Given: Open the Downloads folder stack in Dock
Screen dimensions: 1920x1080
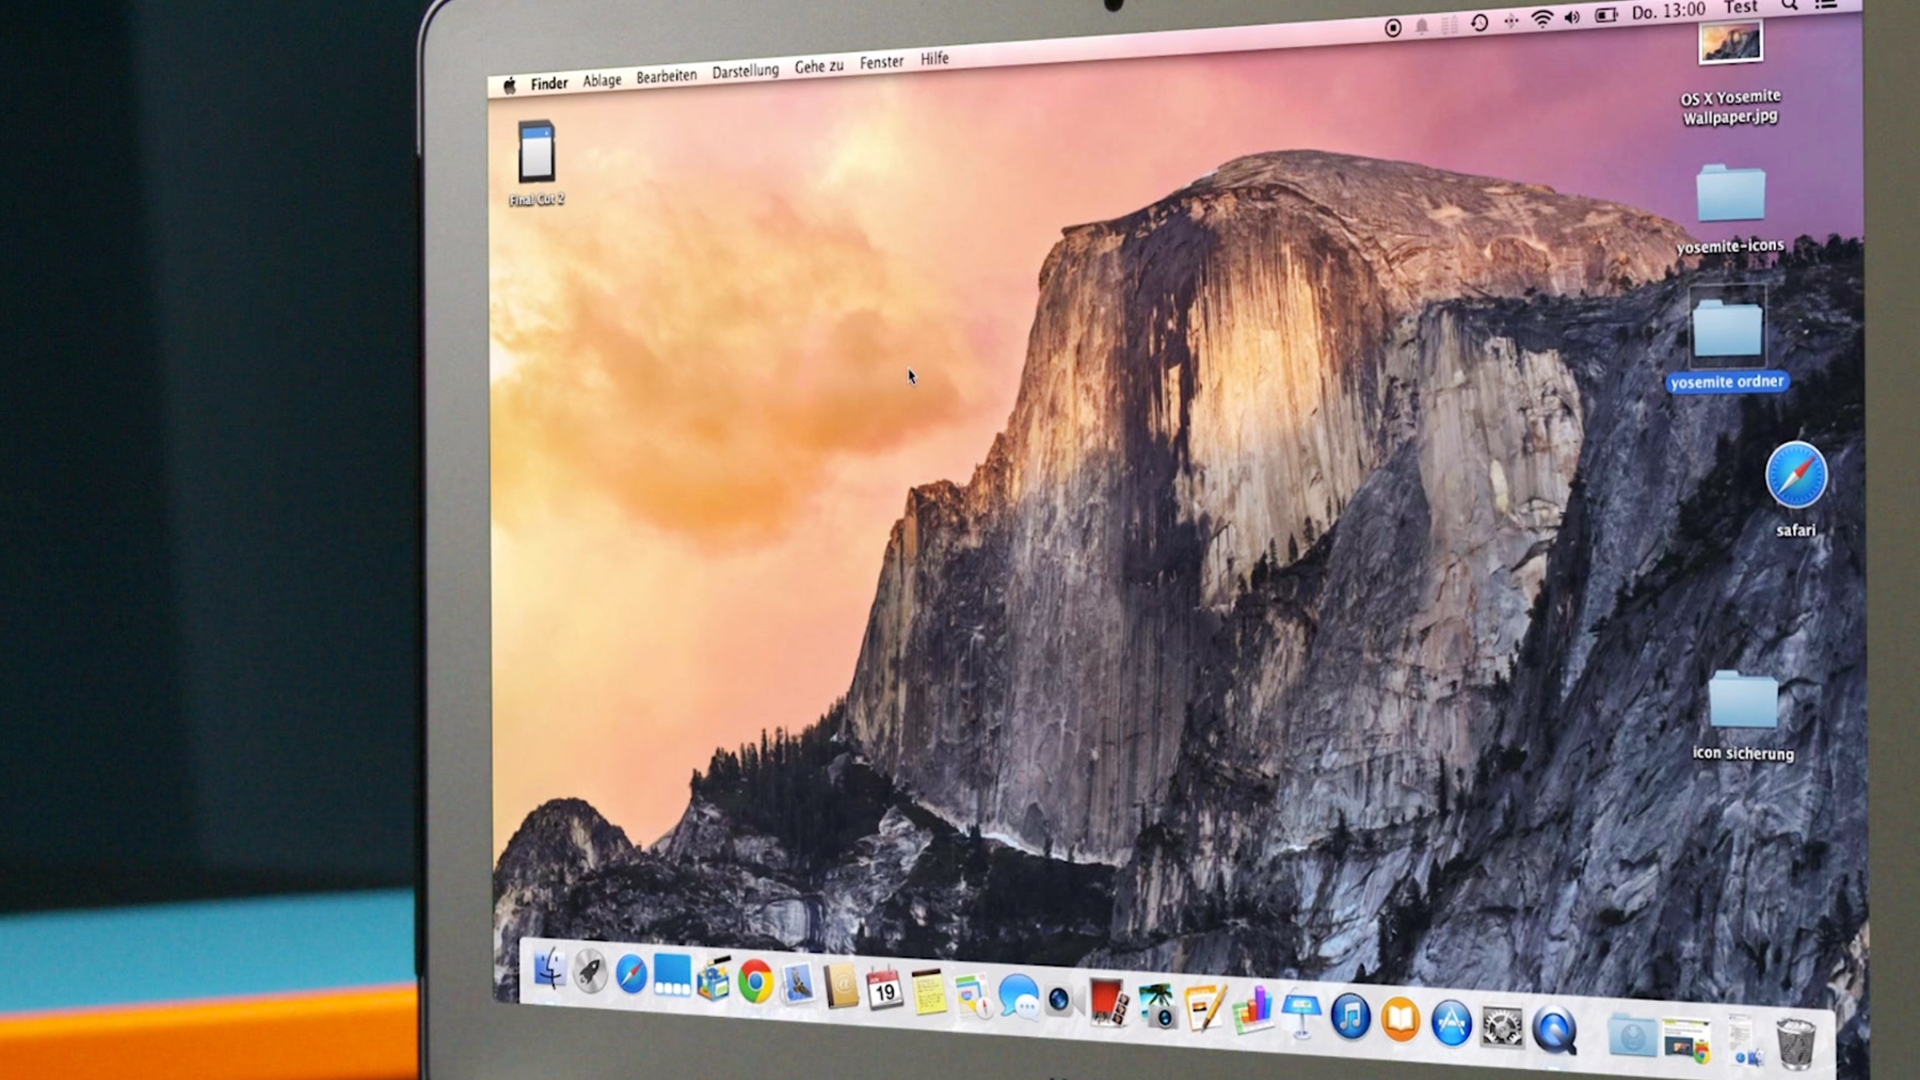Looking at the screenshot, I should (1631, 1035).
